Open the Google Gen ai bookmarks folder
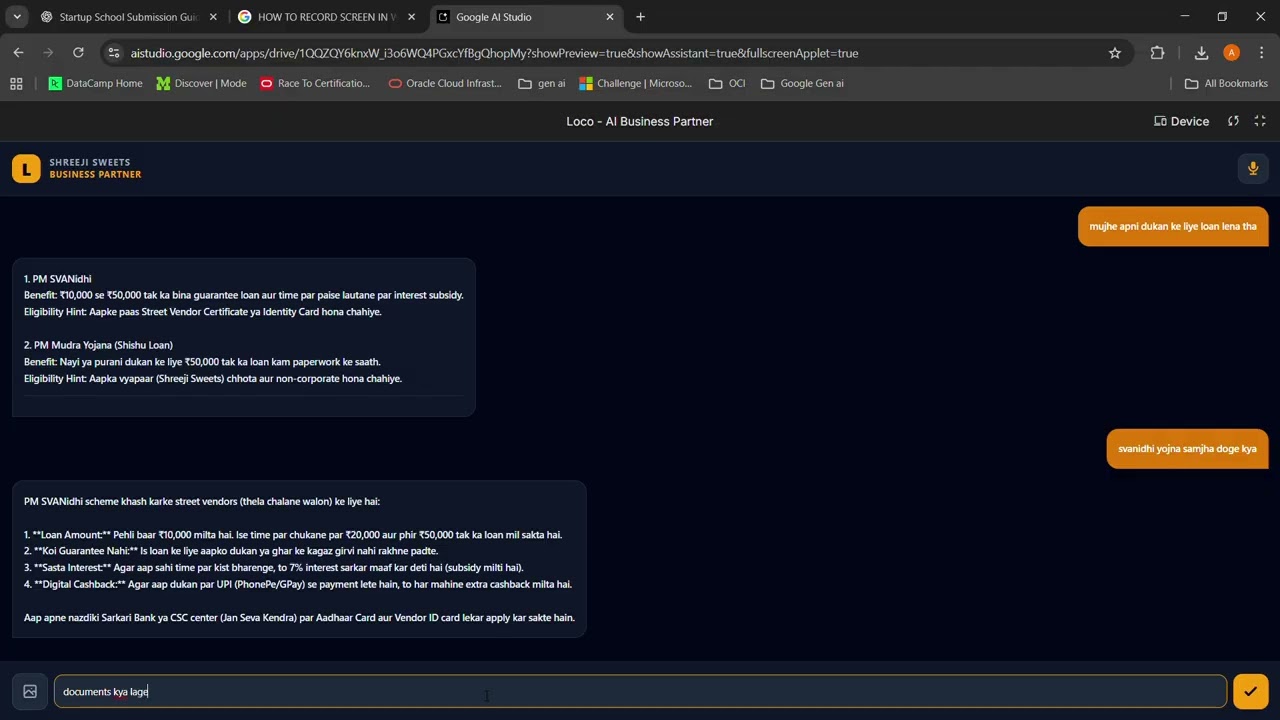This screenshot has height=720, width=1280. (802, 83)
